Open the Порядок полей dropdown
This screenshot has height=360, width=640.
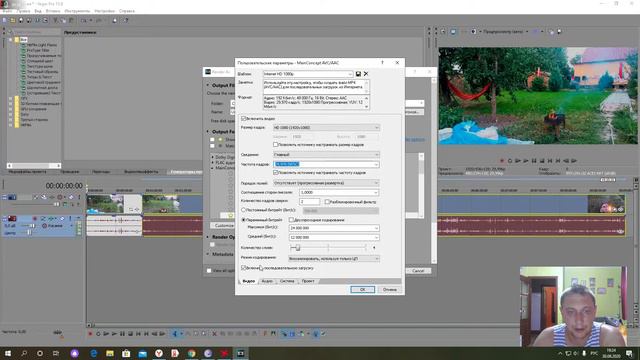click(x=326, y=183)
